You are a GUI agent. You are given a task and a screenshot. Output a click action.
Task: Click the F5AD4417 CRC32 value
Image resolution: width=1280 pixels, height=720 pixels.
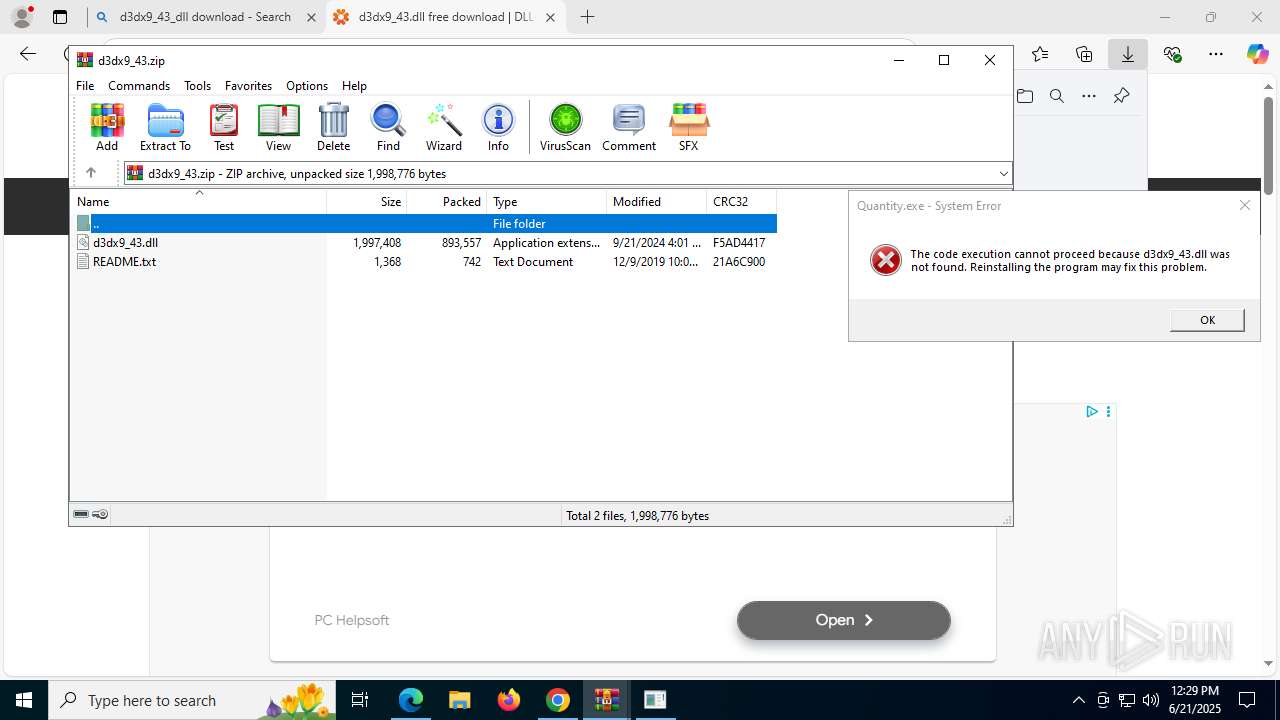click(x=739, y=242)
